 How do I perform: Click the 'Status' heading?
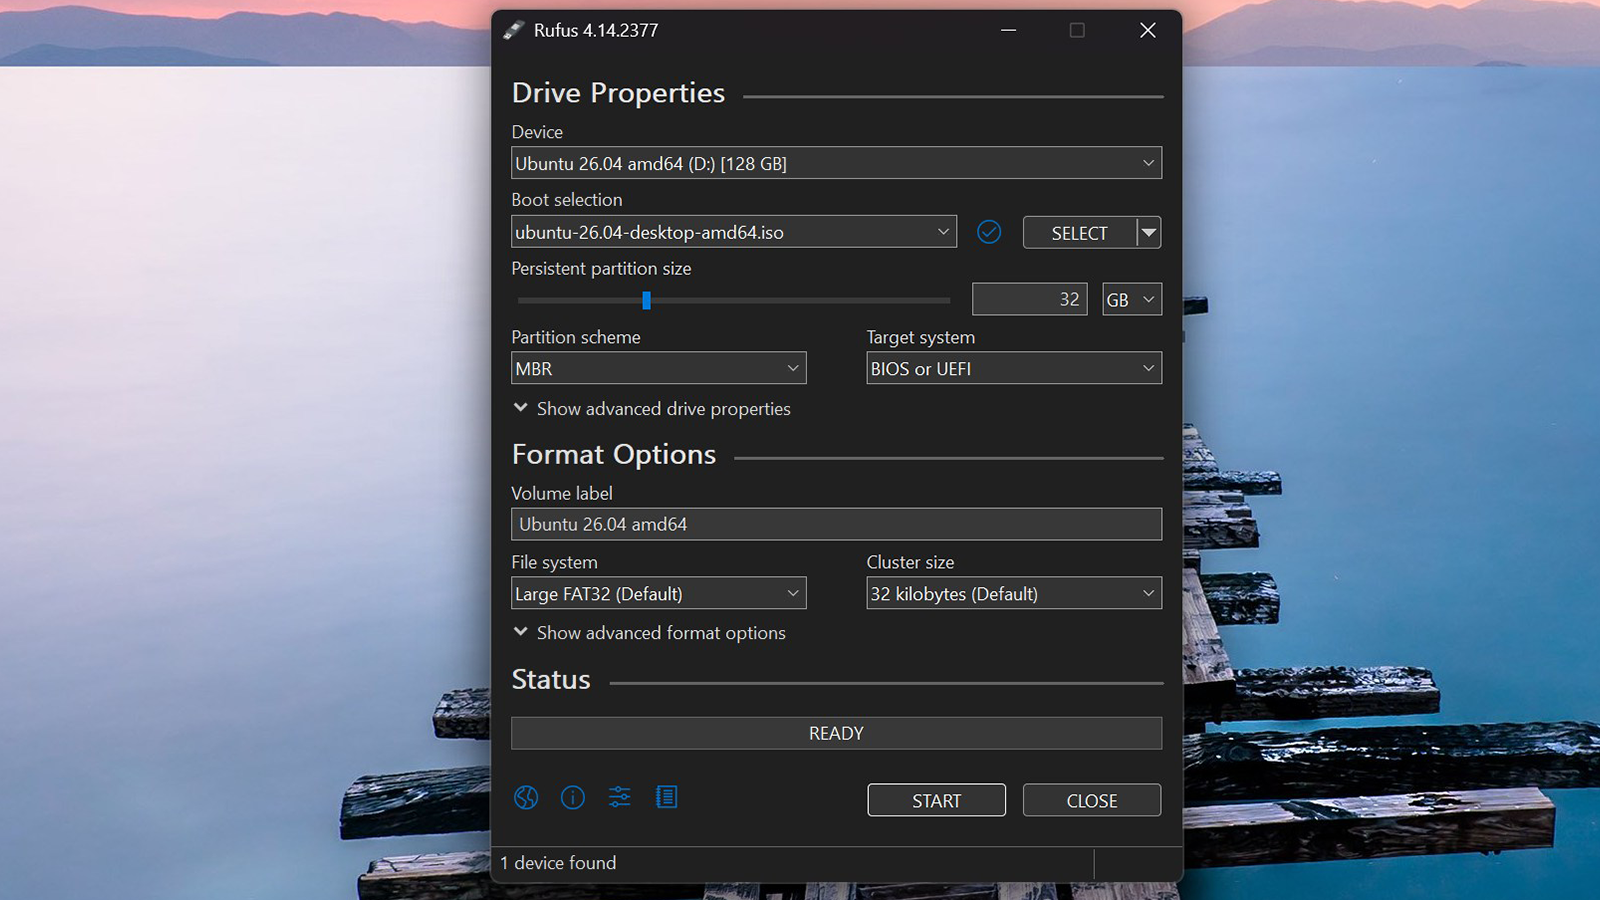(551, 680)
